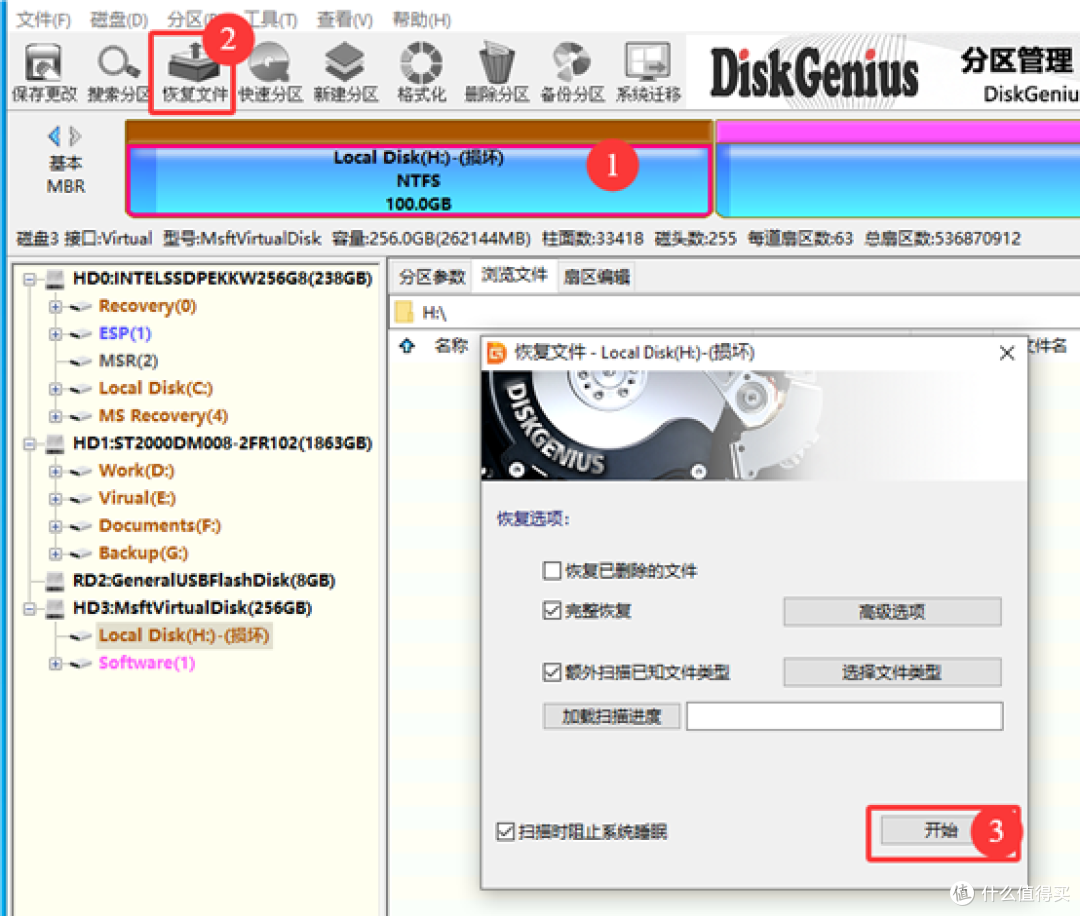Collapse the HD0 INTELSSD disk tree node
Viewport: 1080px width, 916px height.
point(29,279)
